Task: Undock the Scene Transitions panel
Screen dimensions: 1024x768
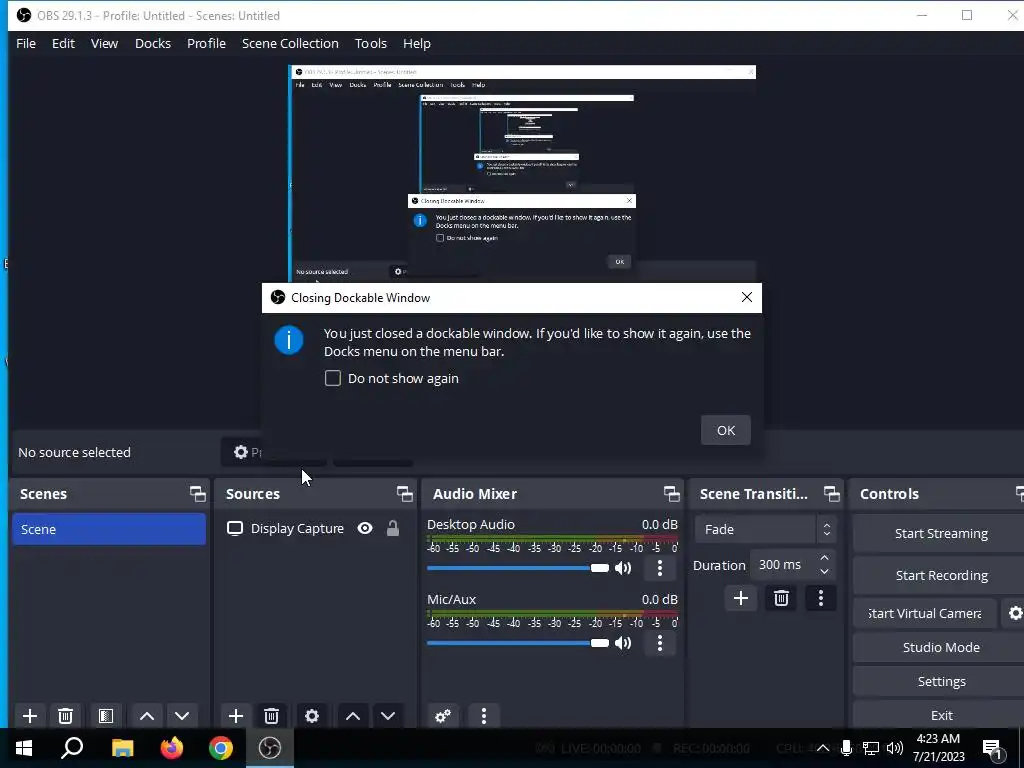Action: click(831, 494)
